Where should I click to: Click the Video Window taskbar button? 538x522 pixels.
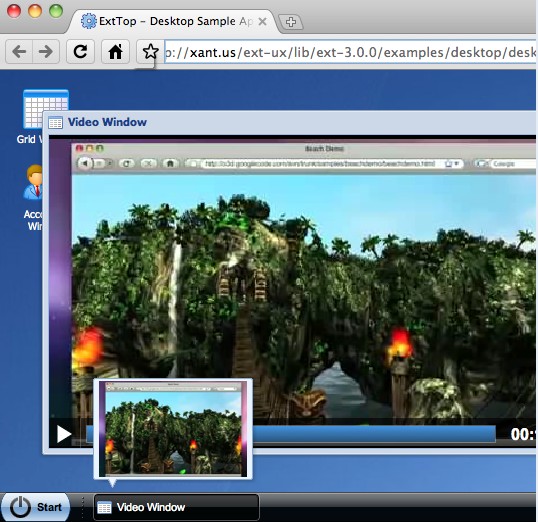pyautogui.click(x=176, y=507)
